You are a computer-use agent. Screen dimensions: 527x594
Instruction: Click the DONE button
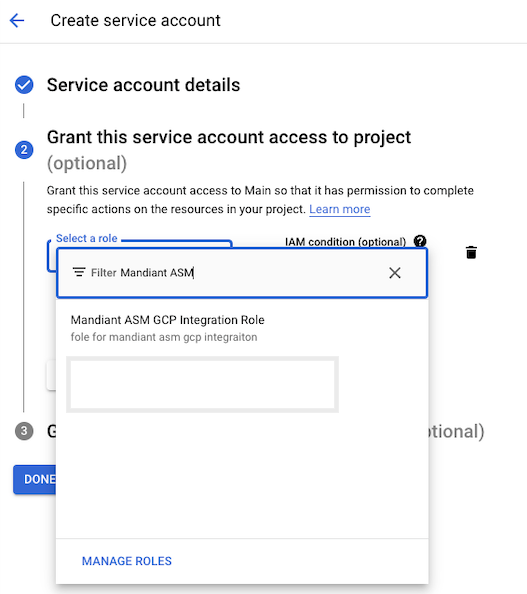pos(35,479)
